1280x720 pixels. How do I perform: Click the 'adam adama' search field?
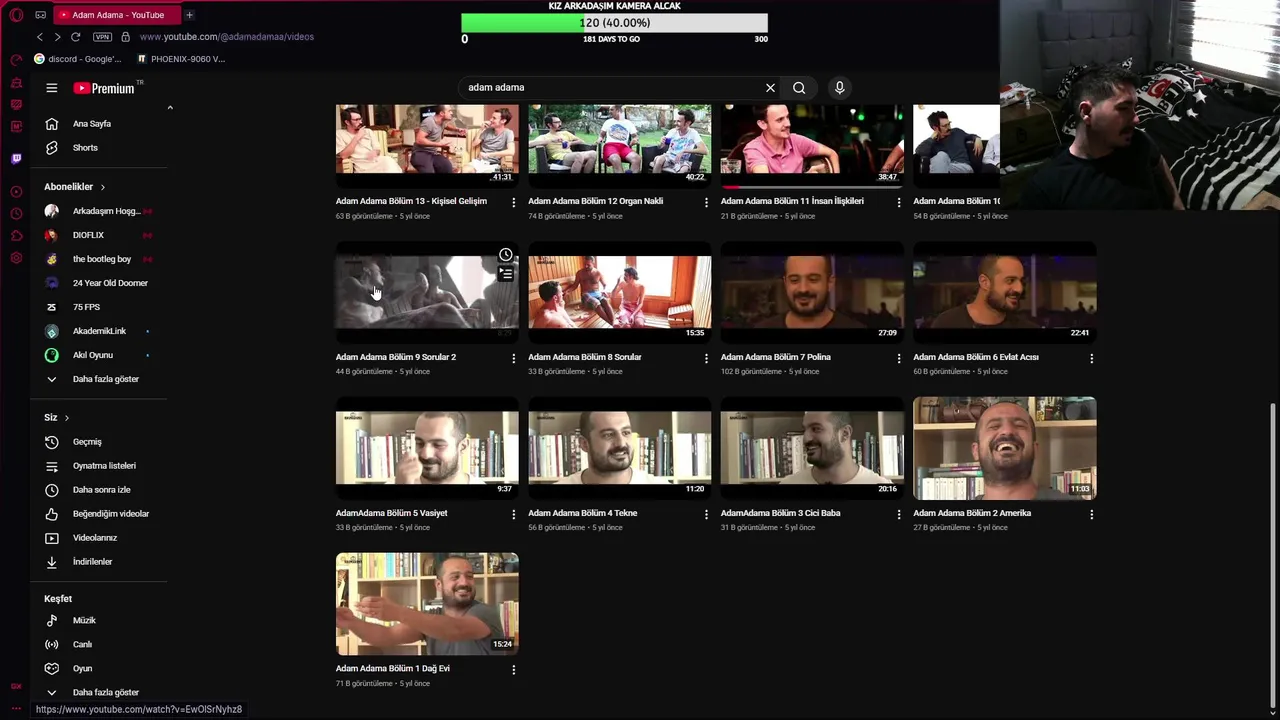pos(610,88)
